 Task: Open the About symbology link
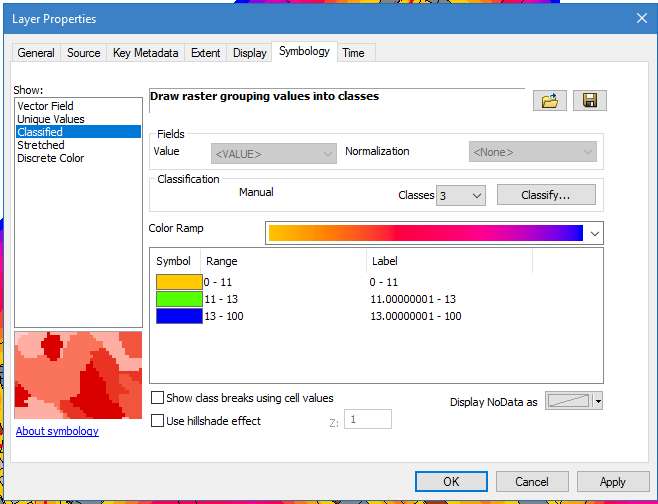57,431
